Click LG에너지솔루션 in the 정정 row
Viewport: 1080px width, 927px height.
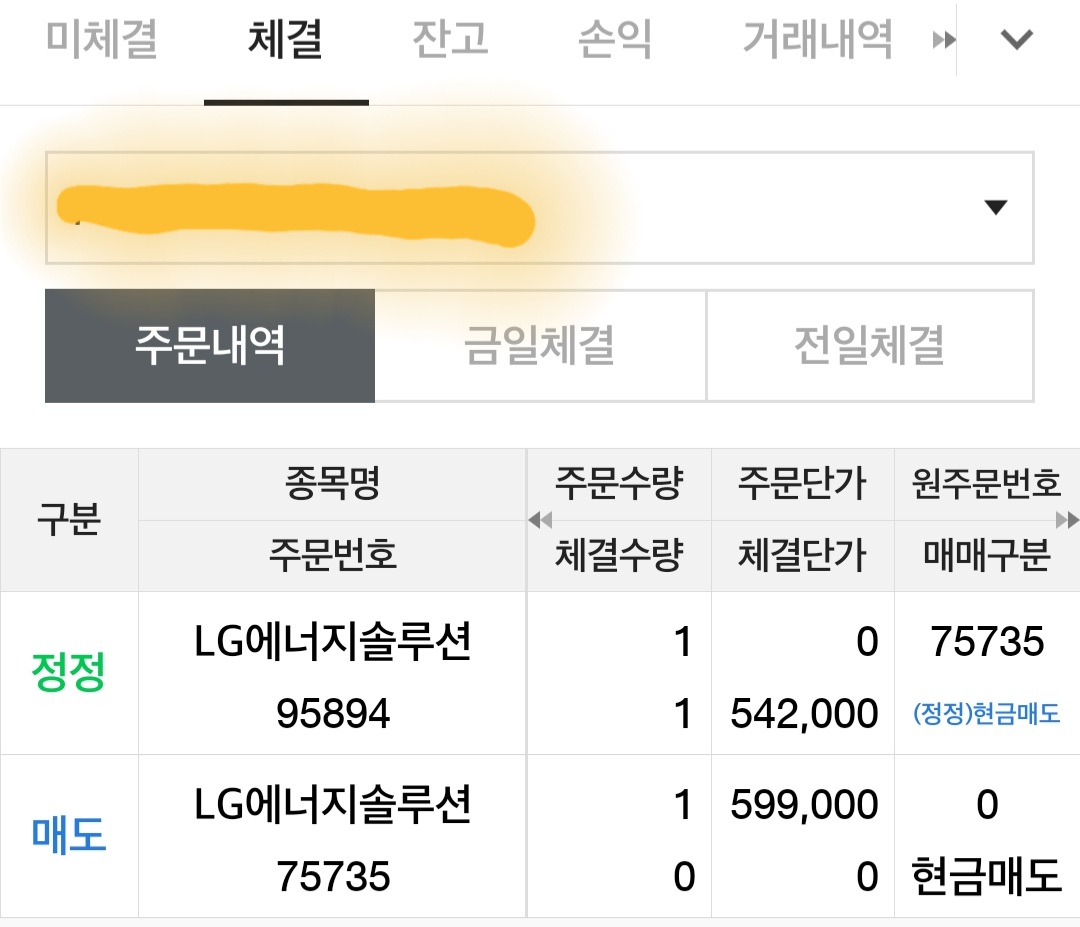[333, 641]
